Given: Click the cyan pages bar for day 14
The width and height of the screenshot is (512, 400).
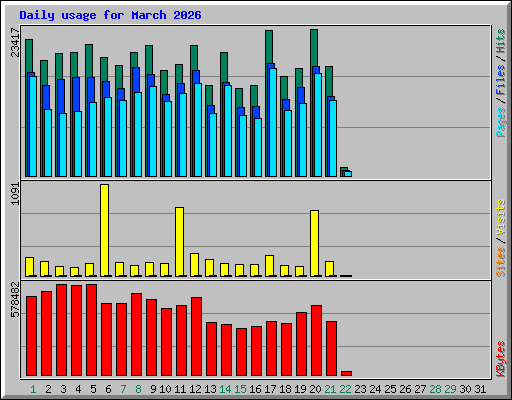Looking at the screenshot, I should [x=228, y=131].
